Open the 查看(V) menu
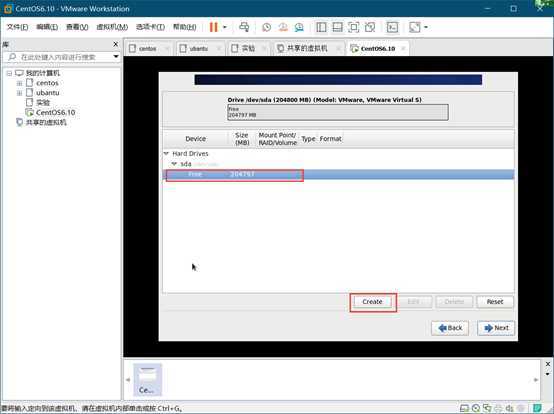The height and width of the screenshot is (414, 554). pos(77,27)
